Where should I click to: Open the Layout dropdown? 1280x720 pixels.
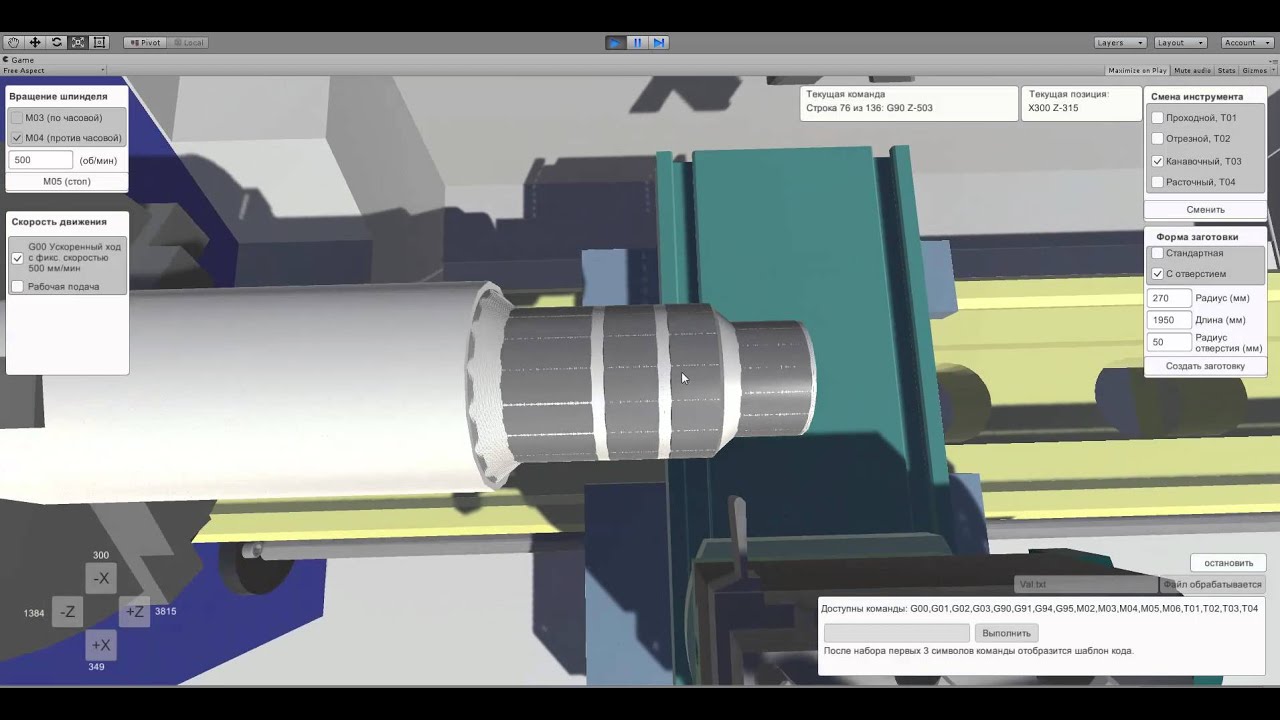coord(1180,43)
